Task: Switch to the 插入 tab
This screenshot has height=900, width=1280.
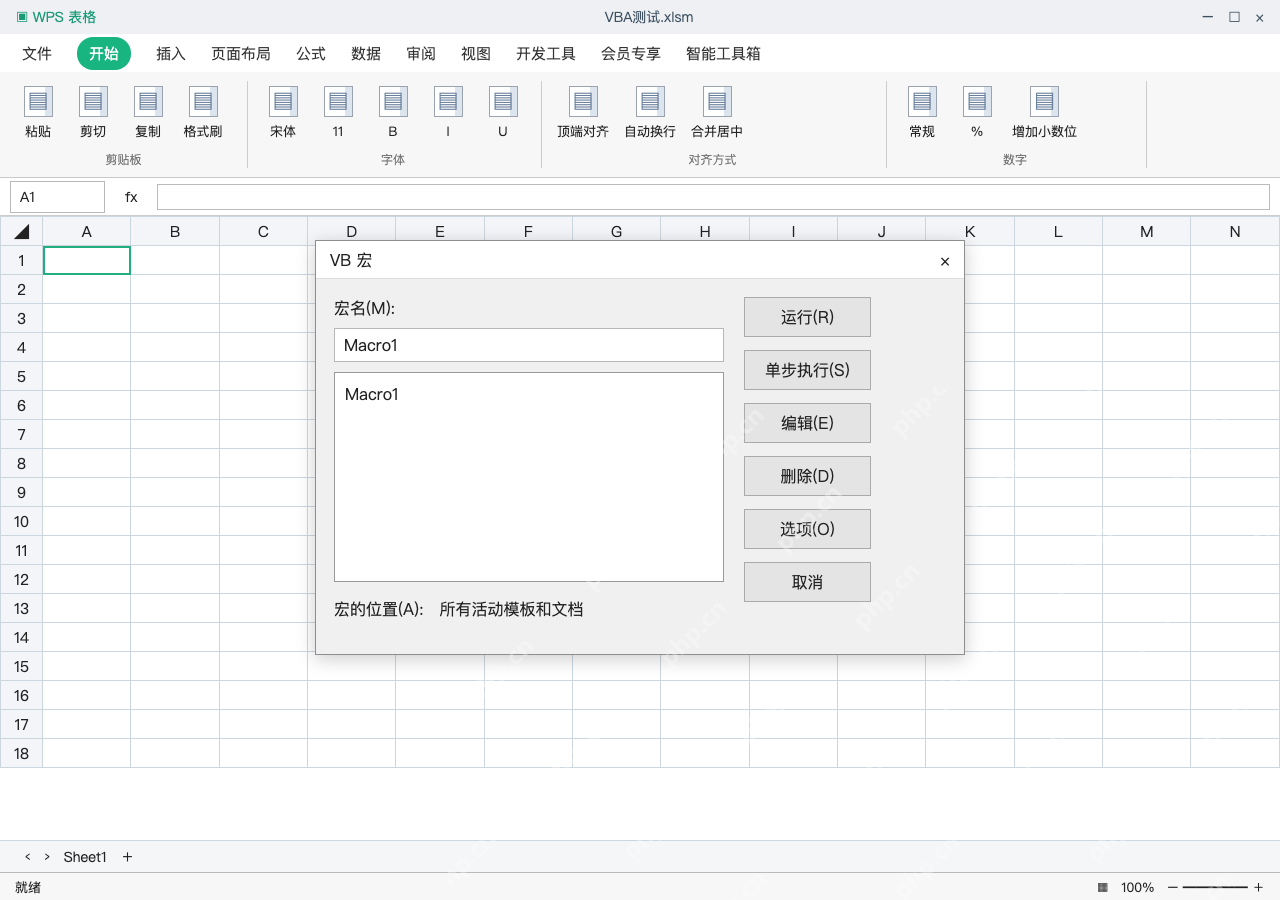Action: coord(171,54)
